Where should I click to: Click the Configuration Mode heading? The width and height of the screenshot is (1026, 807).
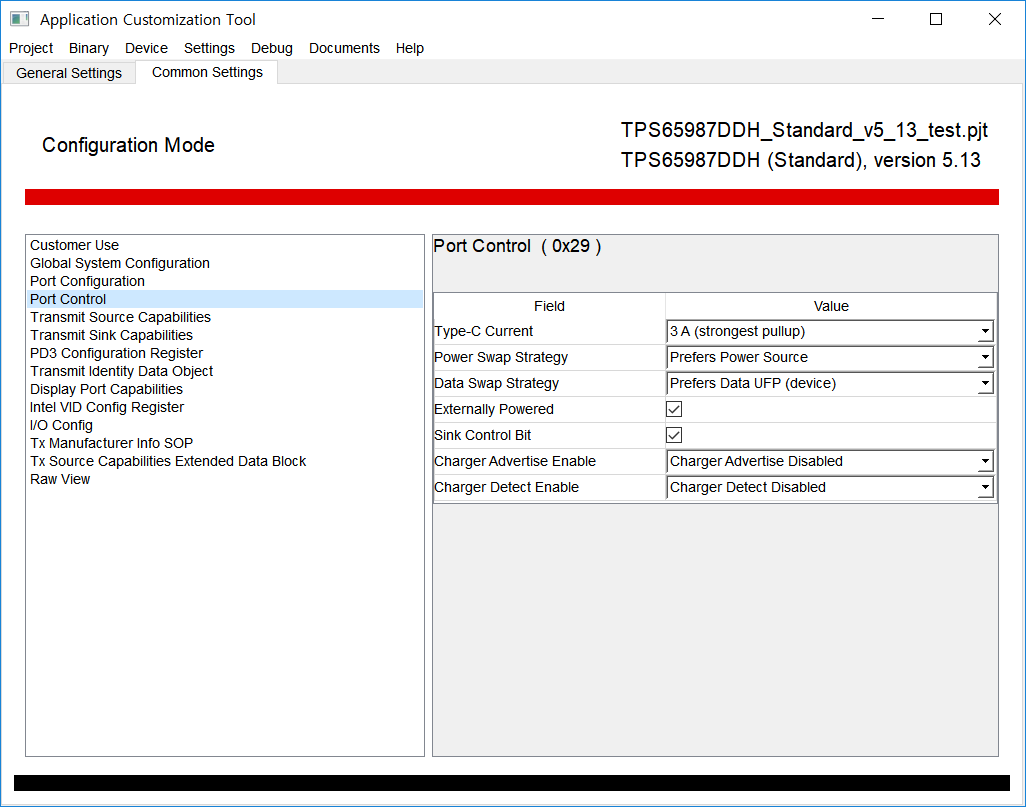(x=128, y=145)
